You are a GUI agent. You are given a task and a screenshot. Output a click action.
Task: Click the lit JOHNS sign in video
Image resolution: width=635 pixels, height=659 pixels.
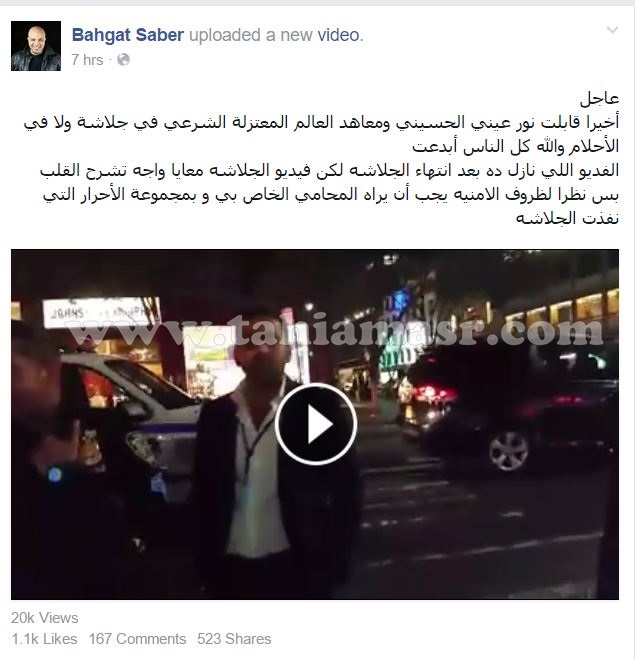click(x=101, y=312)
